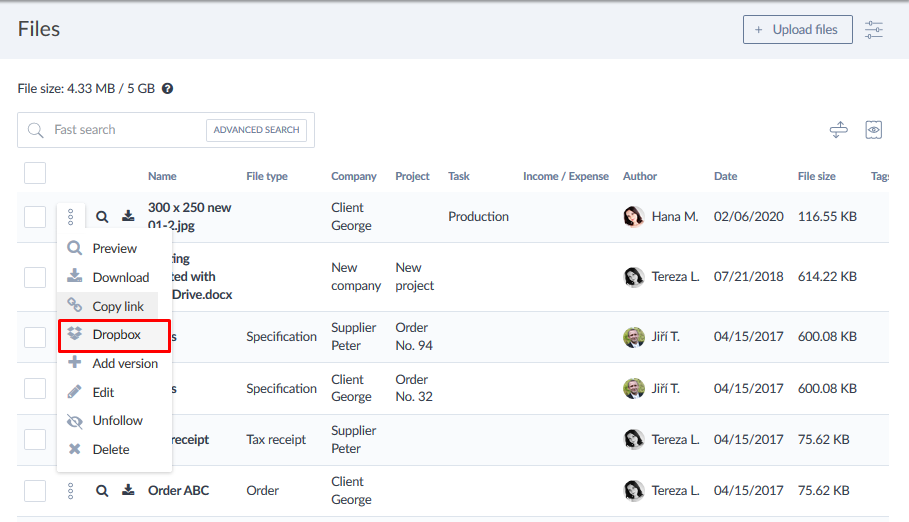Open three-dot menu for Order ABC row
The width and height of the screenshot is (909, 522).
(x=71, y=490)
